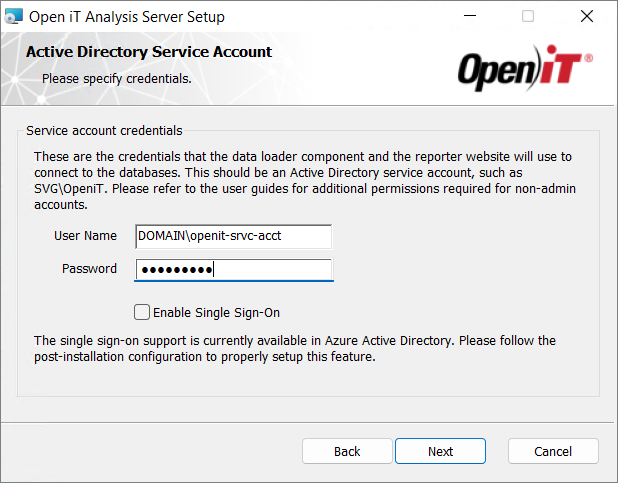Click the single sign-on support note paragraph

295,349
